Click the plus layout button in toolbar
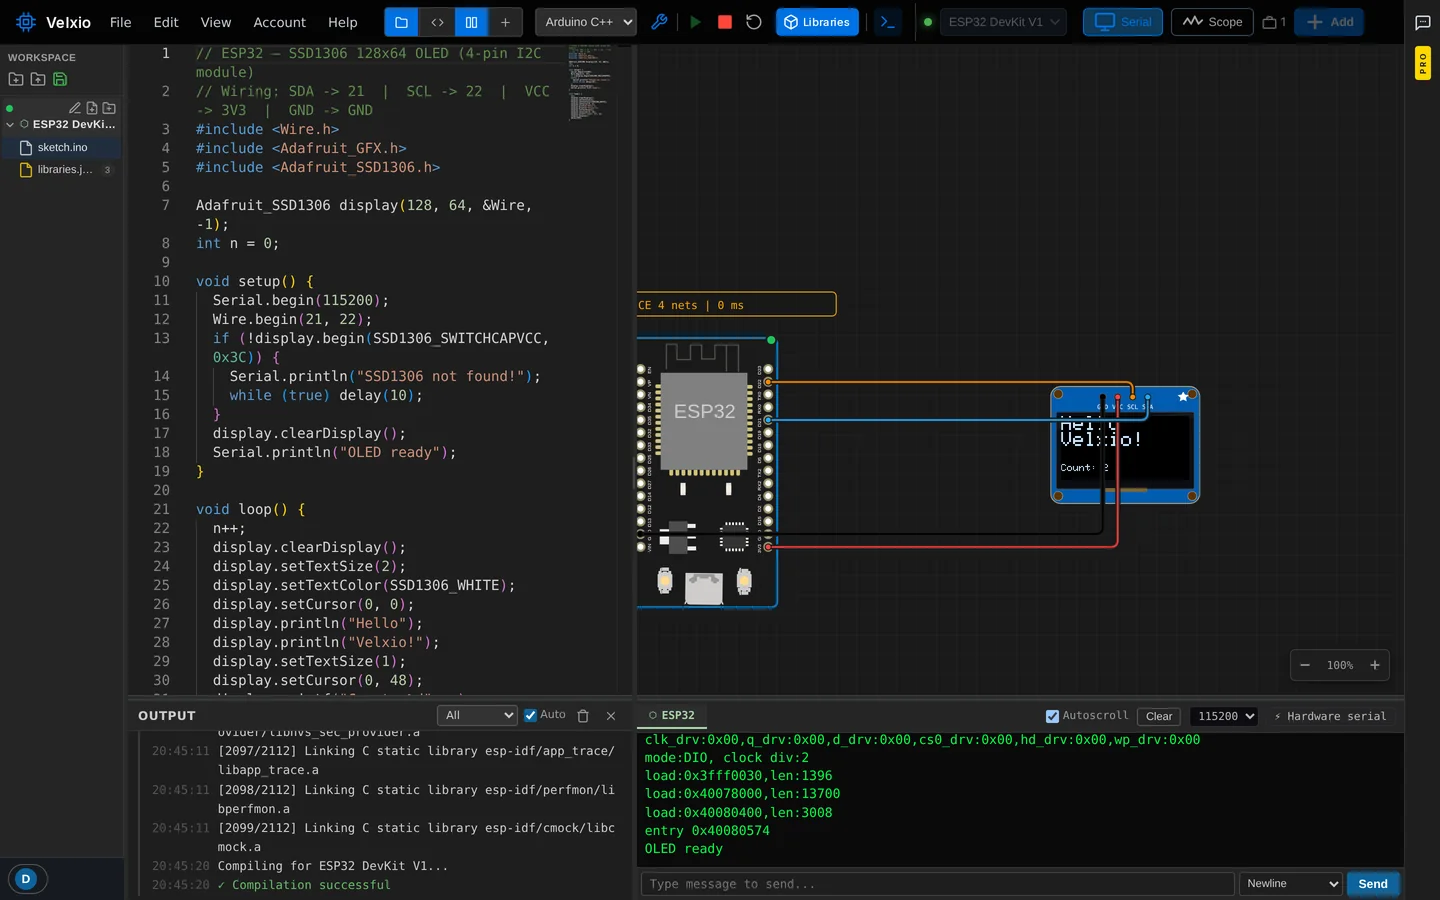The width and height of the screenshot is (1440, 900). (x=505, y=22)
